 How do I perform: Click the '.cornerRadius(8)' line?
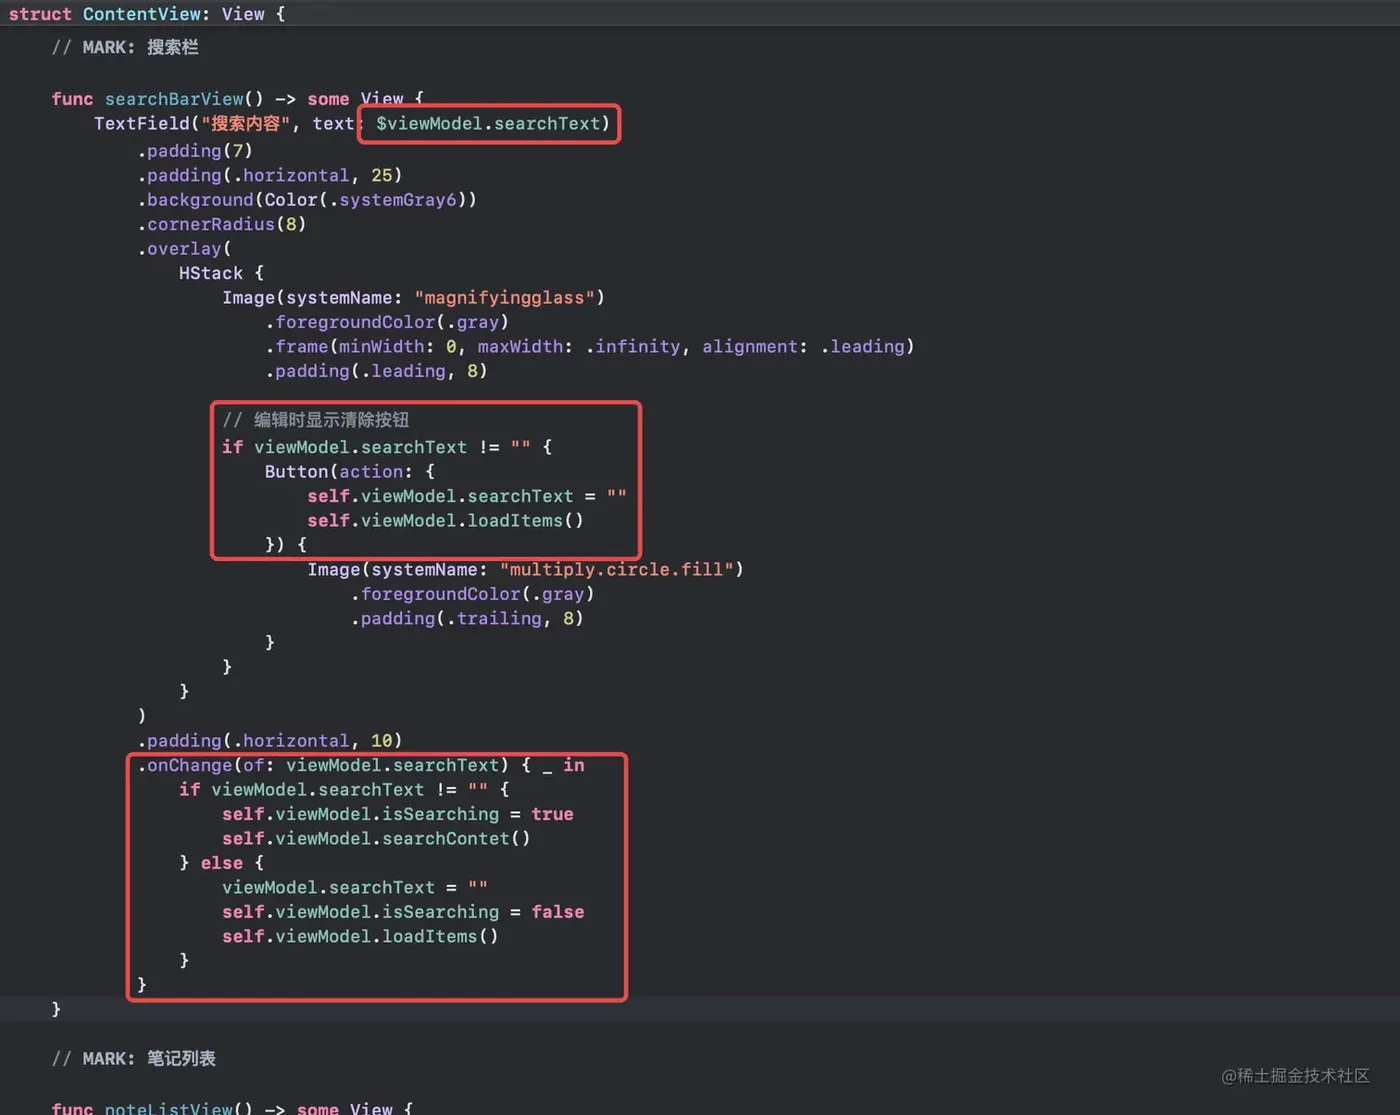coord(222,224)
